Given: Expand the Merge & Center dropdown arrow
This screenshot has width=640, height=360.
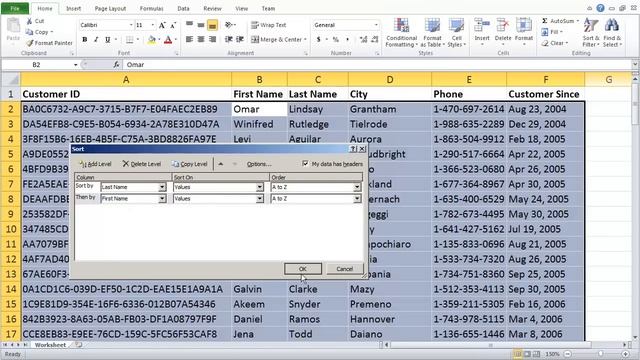Looking at the screenshot, I should (x=305, y=40).
